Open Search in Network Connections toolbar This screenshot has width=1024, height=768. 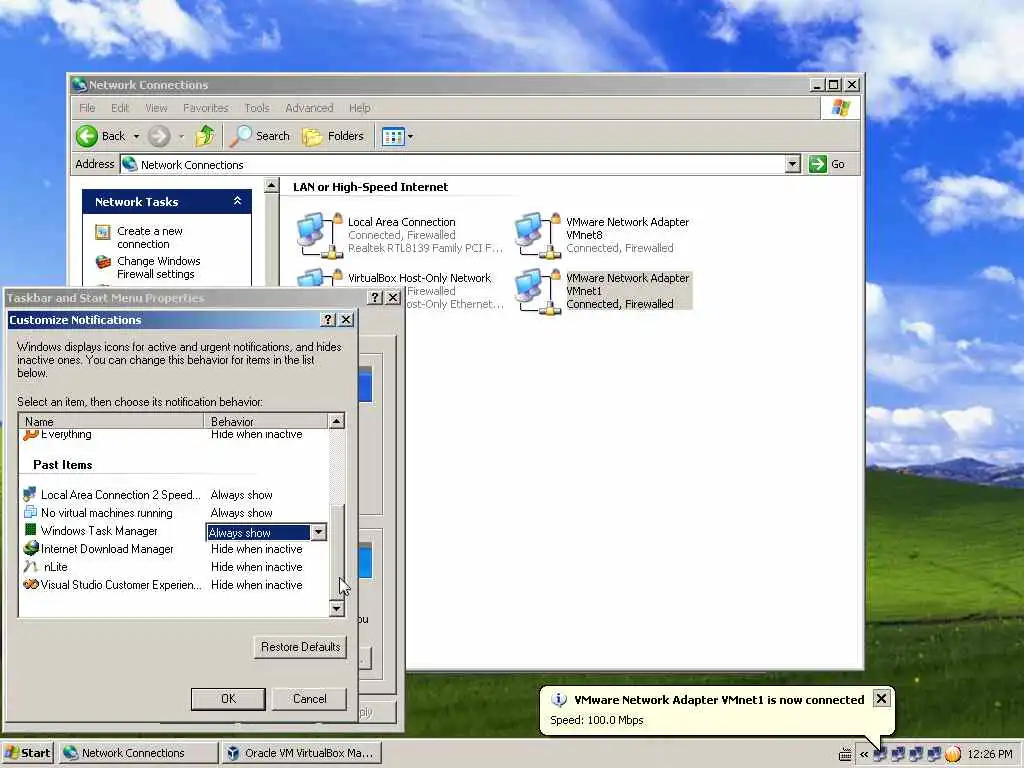[x=260, y=136]
